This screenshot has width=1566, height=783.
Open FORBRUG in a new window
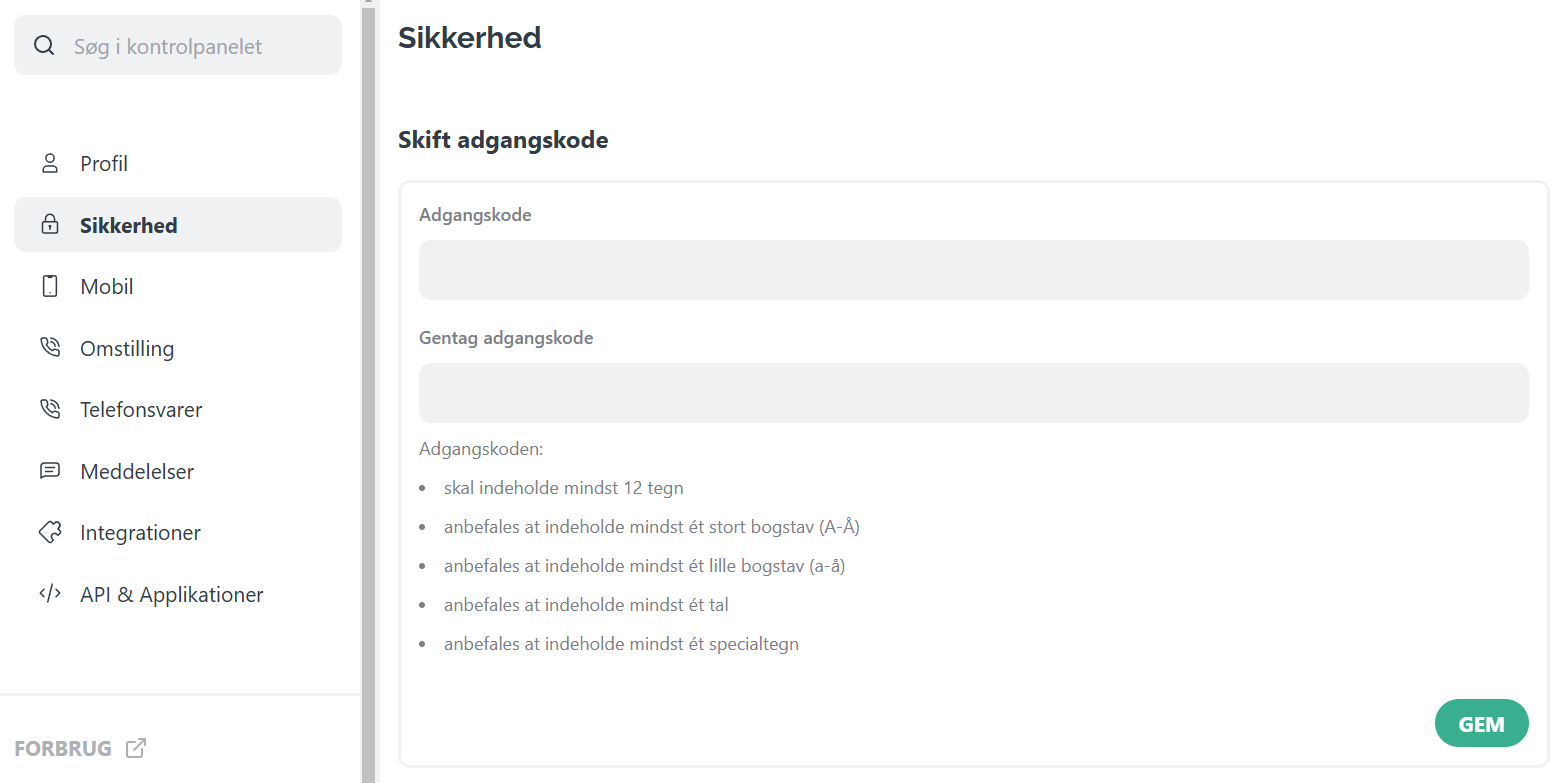(x=63, y=747)
